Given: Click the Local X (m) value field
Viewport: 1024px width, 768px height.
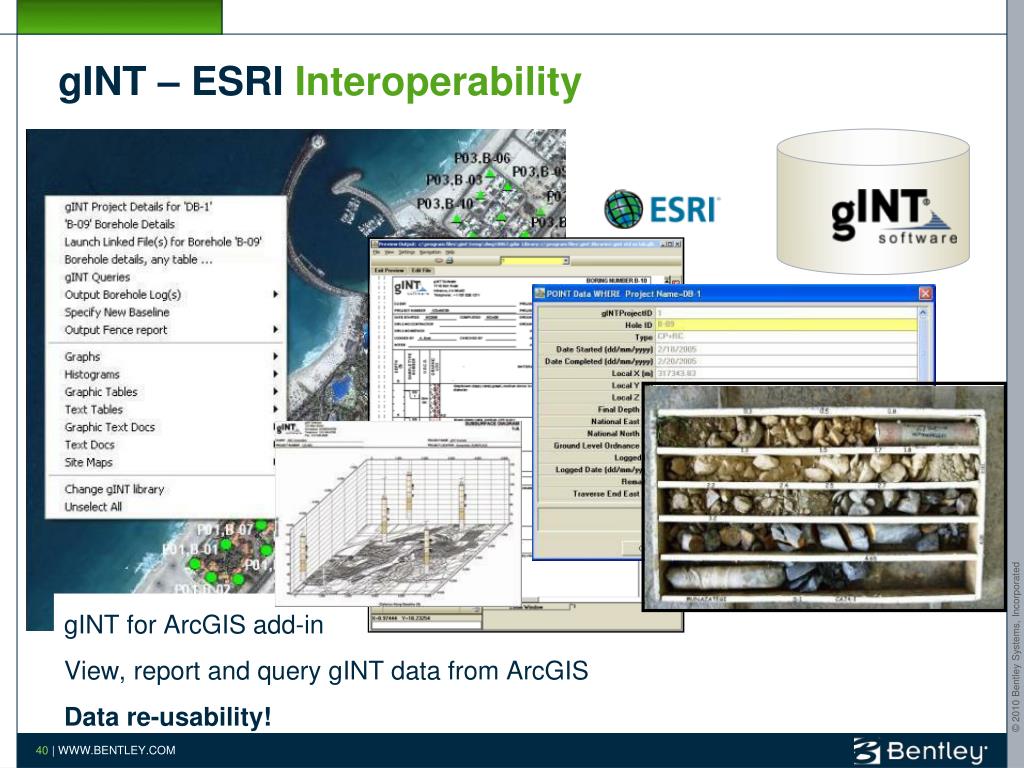Looking at the screenshot, I should (786, 374).
